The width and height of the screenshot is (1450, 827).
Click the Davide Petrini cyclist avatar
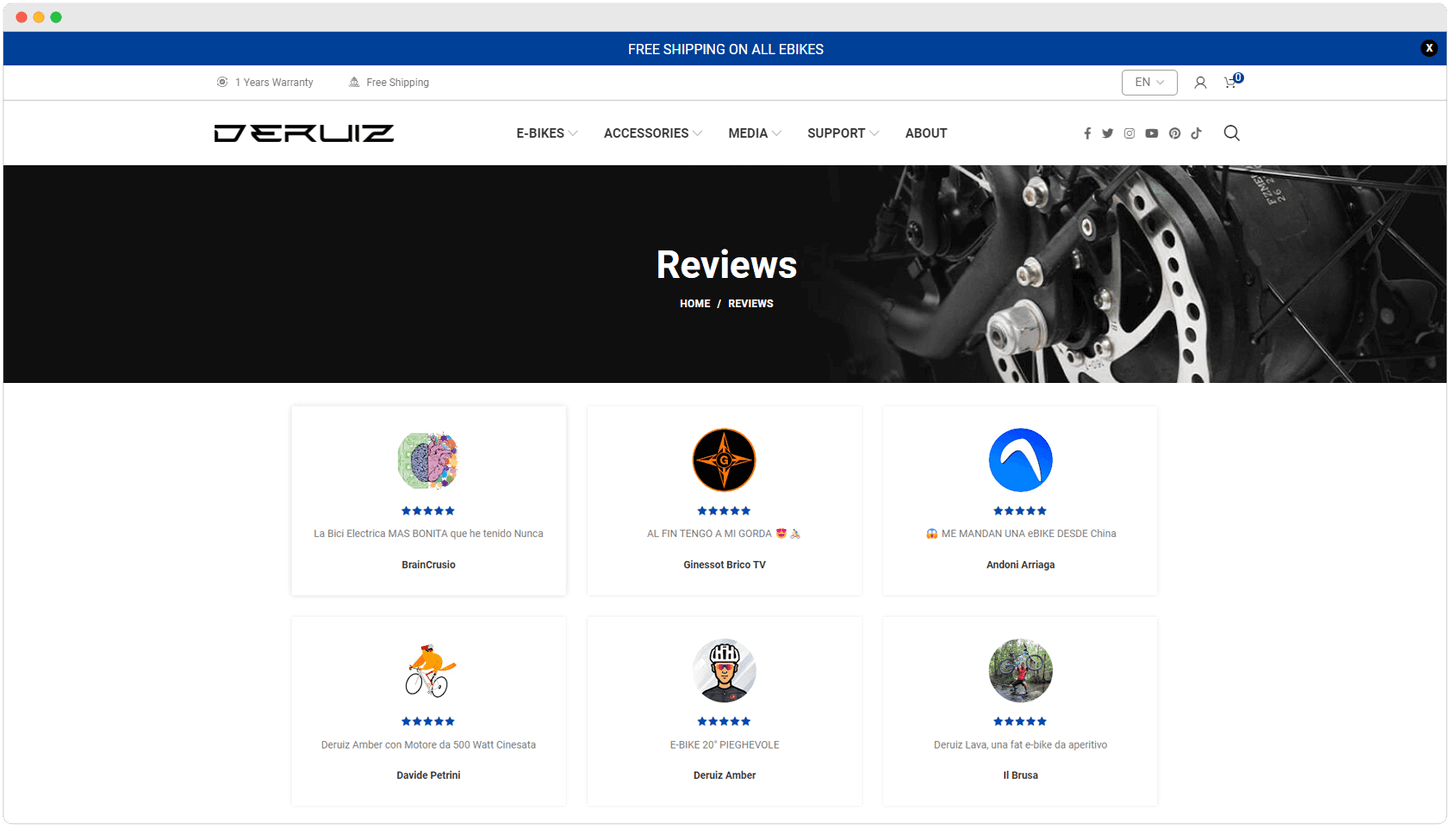[428, 670]
